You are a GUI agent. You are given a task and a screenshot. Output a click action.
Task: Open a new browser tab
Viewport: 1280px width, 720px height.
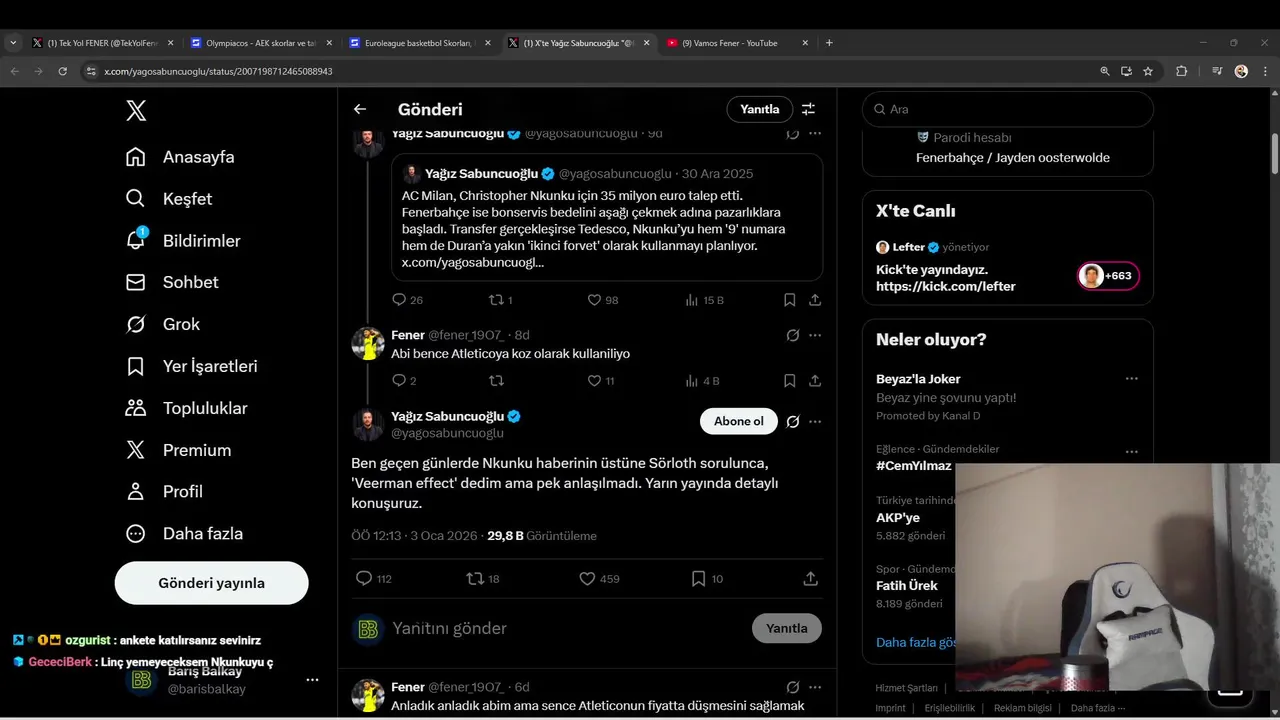[x=829, y=43]
